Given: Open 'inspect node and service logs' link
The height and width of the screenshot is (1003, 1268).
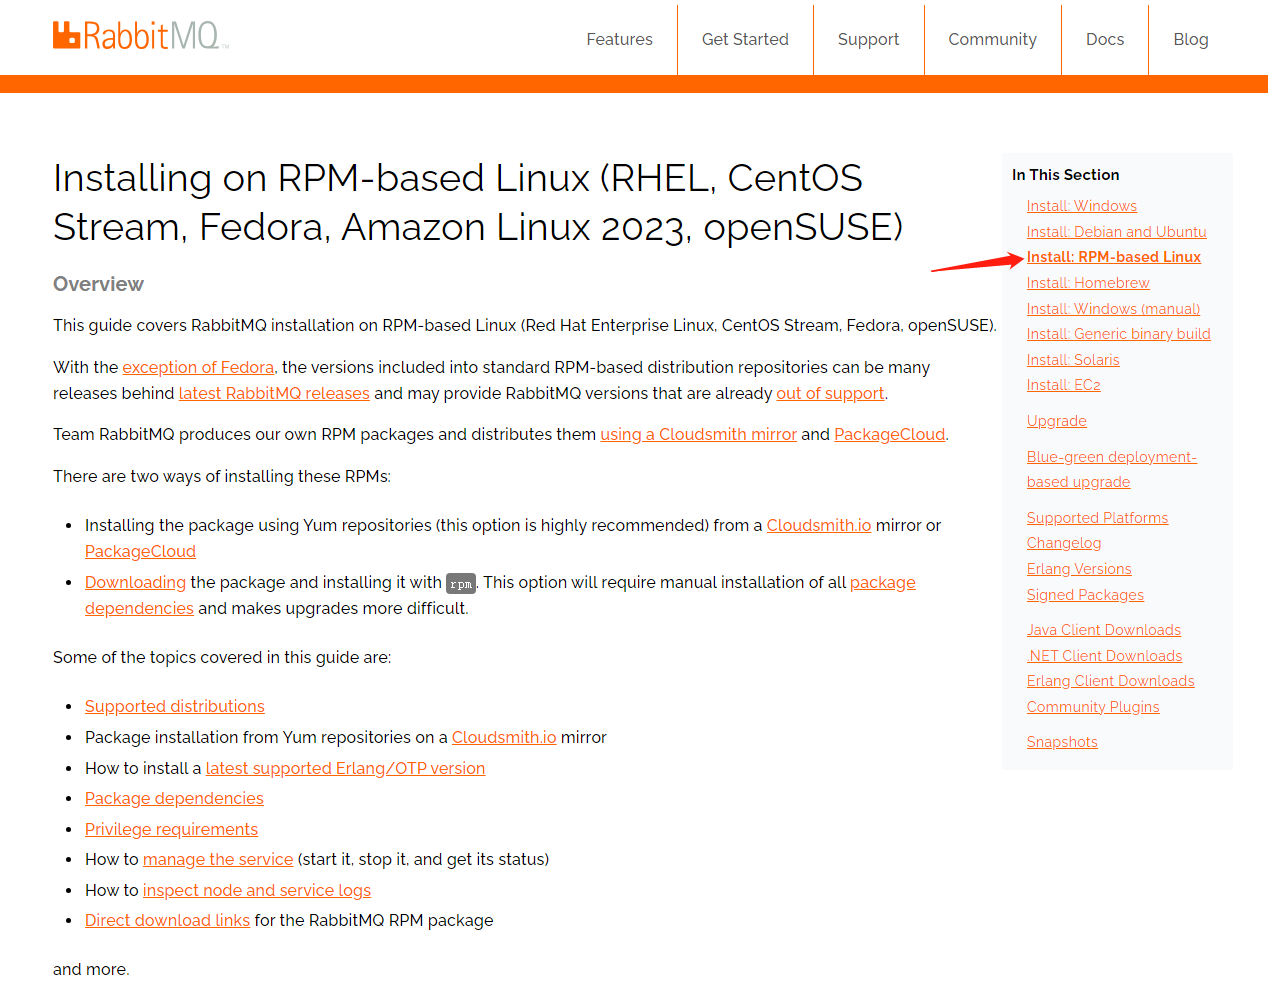Looking at the screenshot, I should (257, 891).
